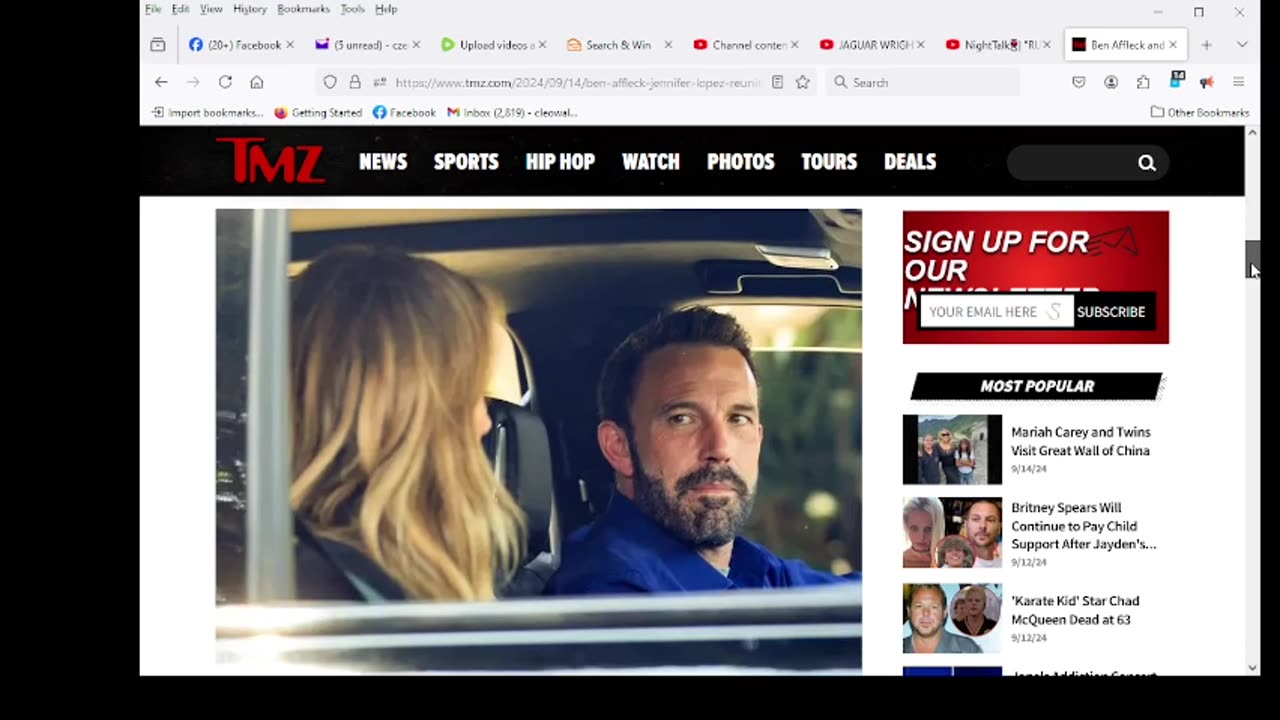Screen dimensions: 1280x720
Task: Click the site padlock security icon
Action: (x=355, y=82)
